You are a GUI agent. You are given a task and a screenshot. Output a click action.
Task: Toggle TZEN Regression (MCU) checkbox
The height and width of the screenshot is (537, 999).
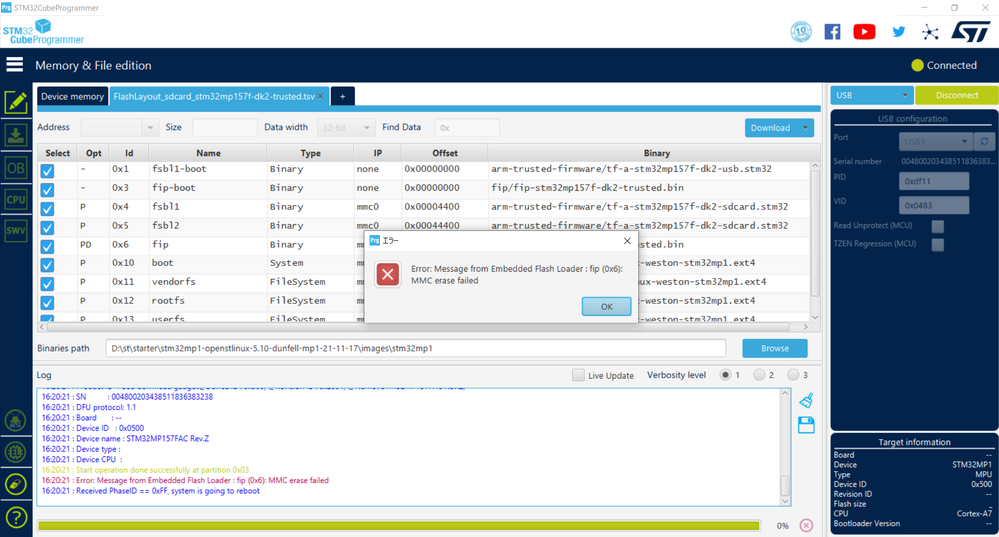pyautogui.click(x=938, y=245)
